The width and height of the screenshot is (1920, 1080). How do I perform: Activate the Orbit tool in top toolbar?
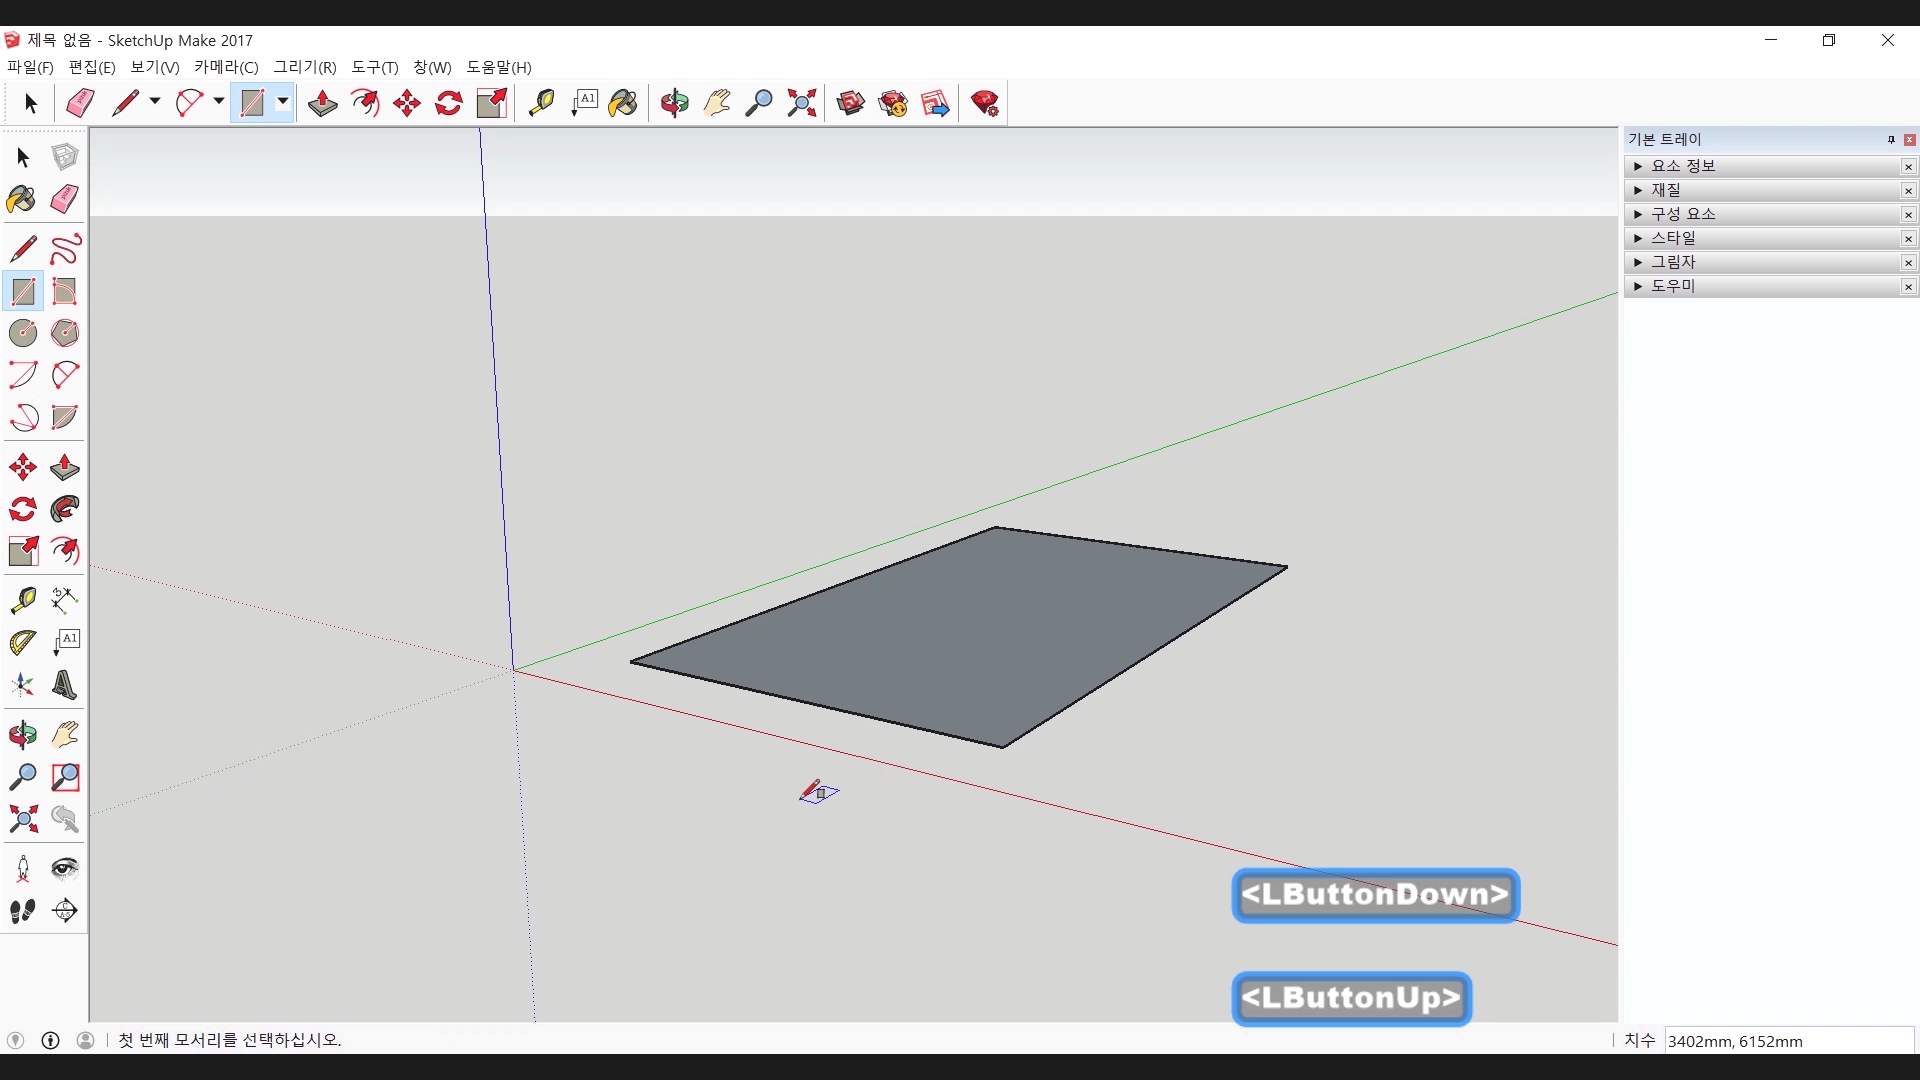coord(674,103)
